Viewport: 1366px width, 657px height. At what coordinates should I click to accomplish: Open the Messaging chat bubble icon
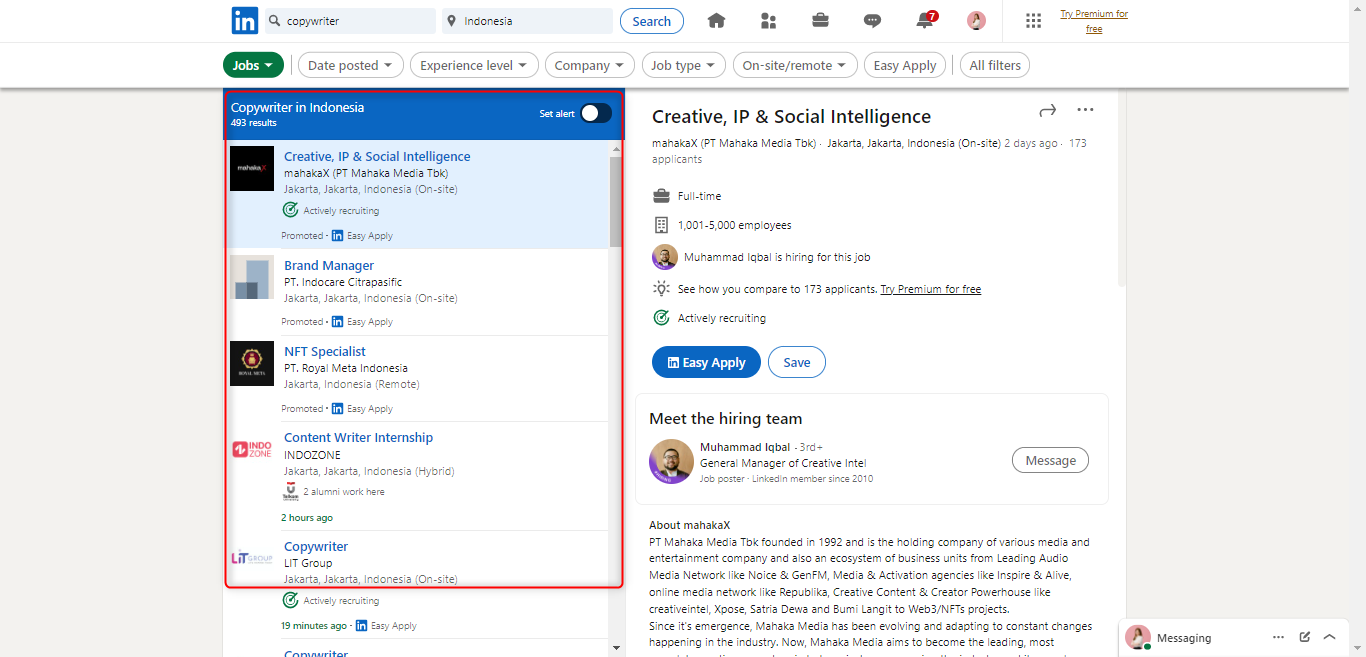pyautogui.click(x=872, y=21)
